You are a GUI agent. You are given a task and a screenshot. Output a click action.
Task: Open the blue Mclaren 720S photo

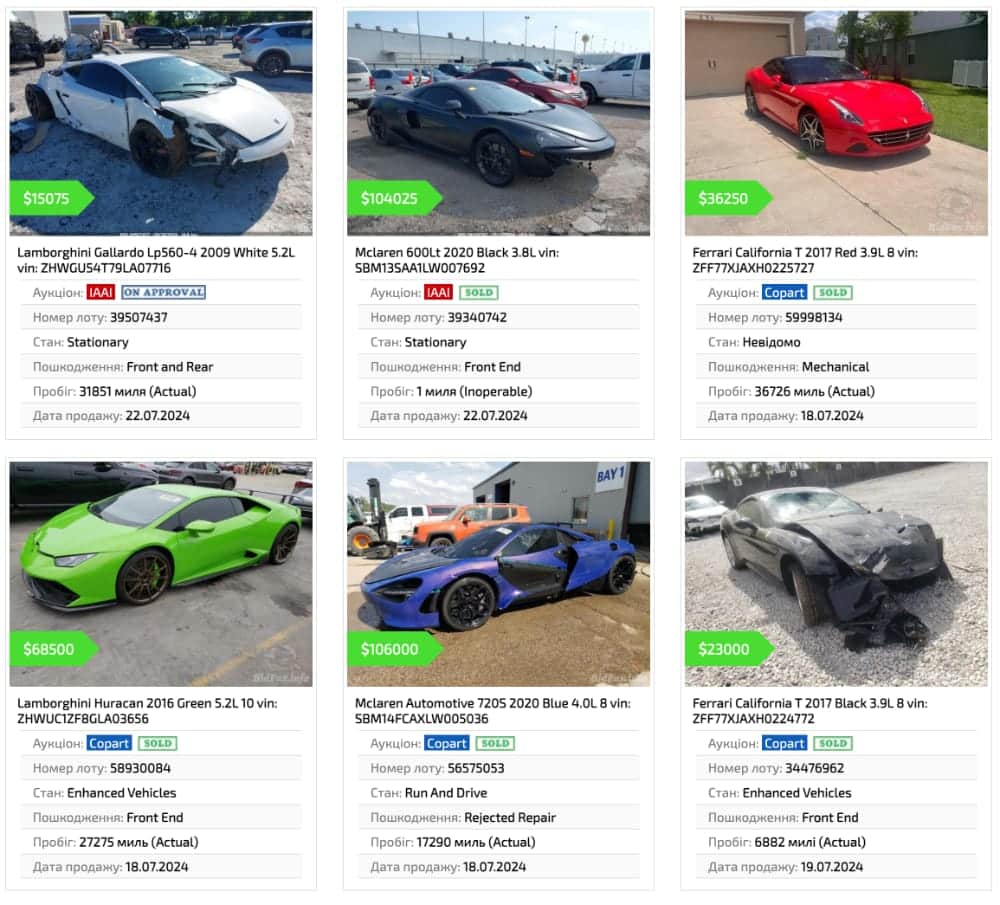click(x=498, y=574)
